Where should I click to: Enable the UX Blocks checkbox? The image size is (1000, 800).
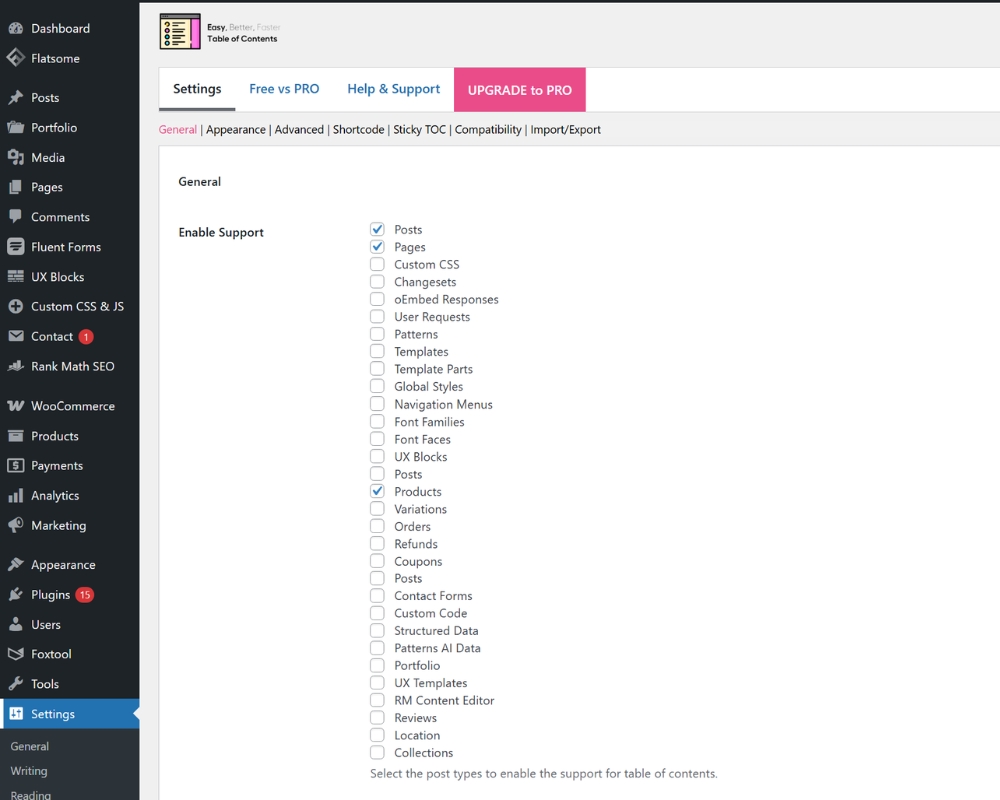(x=378, y=456)
